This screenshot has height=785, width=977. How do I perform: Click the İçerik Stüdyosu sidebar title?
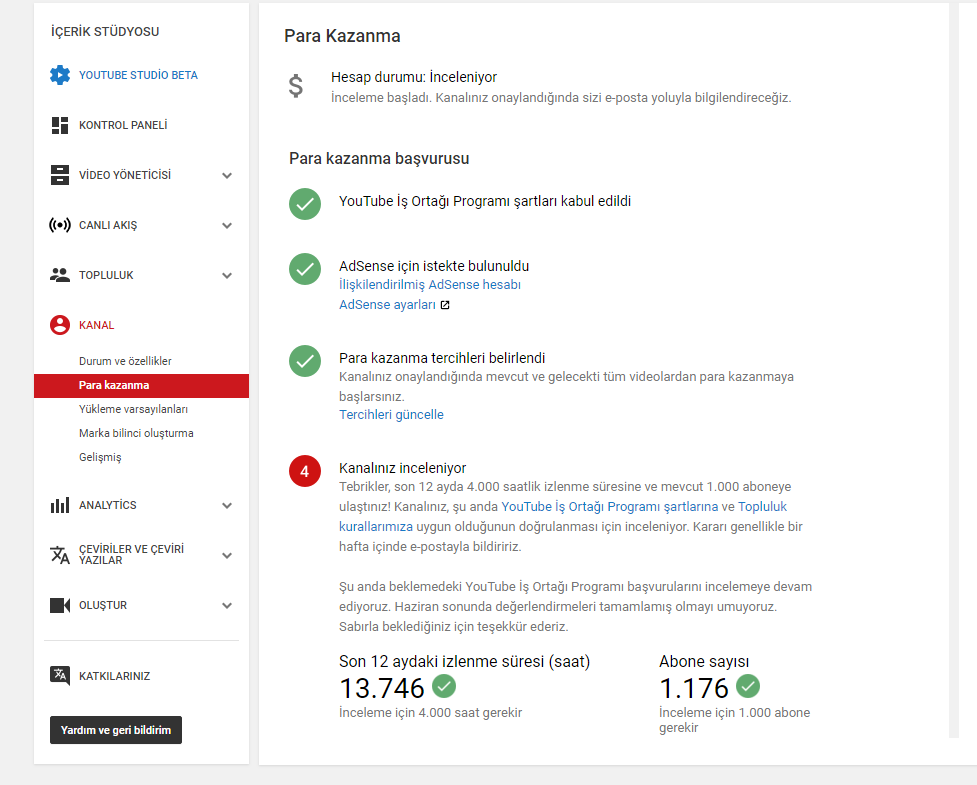pyautogui.click(x=105, y=32)
